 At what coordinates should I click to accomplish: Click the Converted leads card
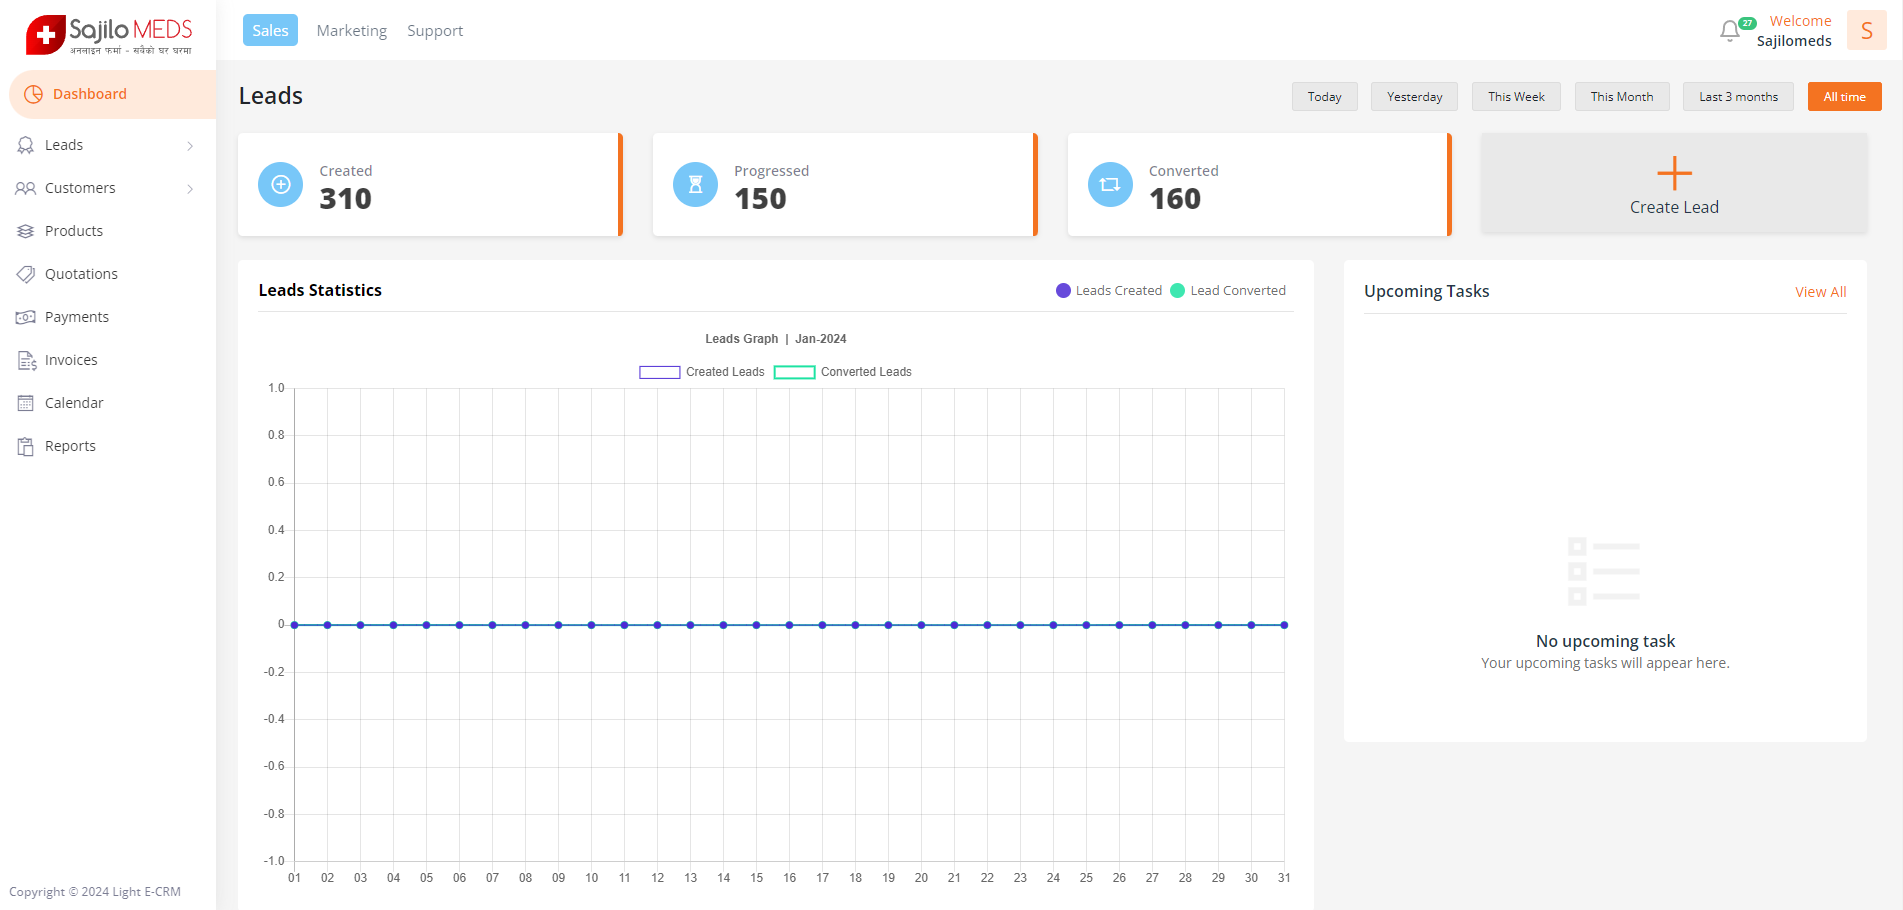pos(1258,185)
